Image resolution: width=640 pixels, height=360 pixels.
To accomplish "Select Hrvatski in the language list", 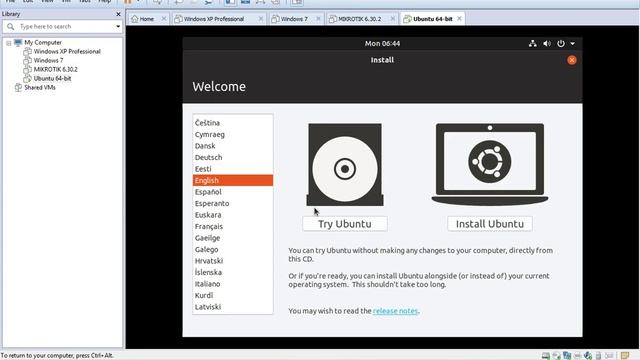I will (x=233, y=261).
